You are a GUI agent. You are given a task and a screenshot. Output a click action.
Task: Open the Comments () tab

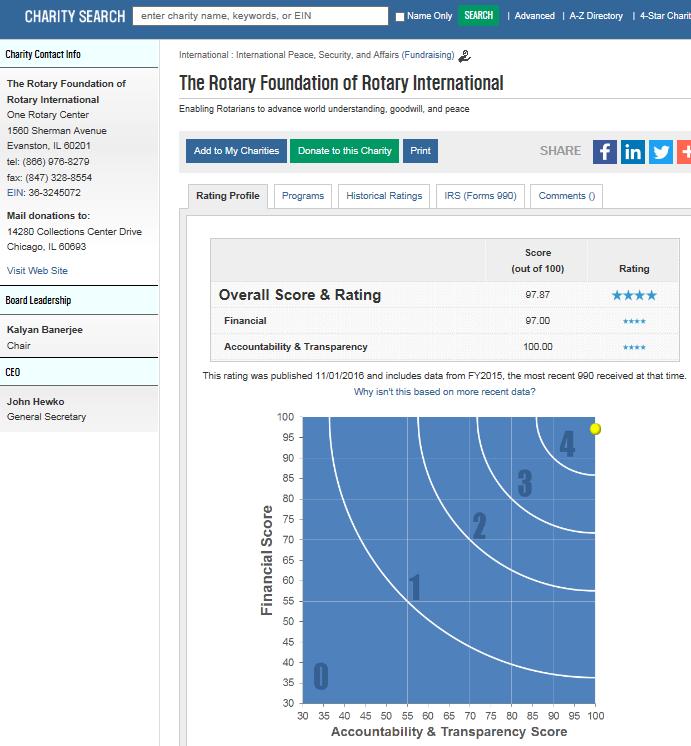pos(566,196)
